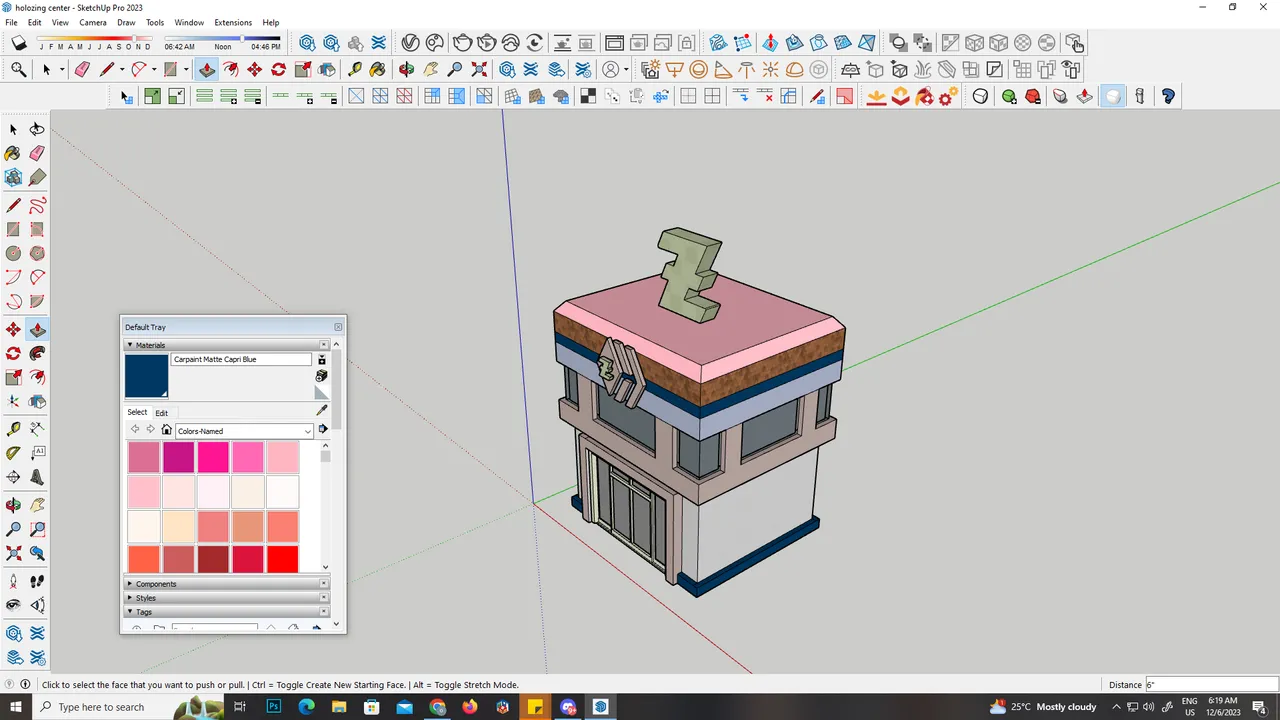This screenshot has width=1280, height=720.
Task: Open the Extensions menu
Action: [x=233, y=22]
